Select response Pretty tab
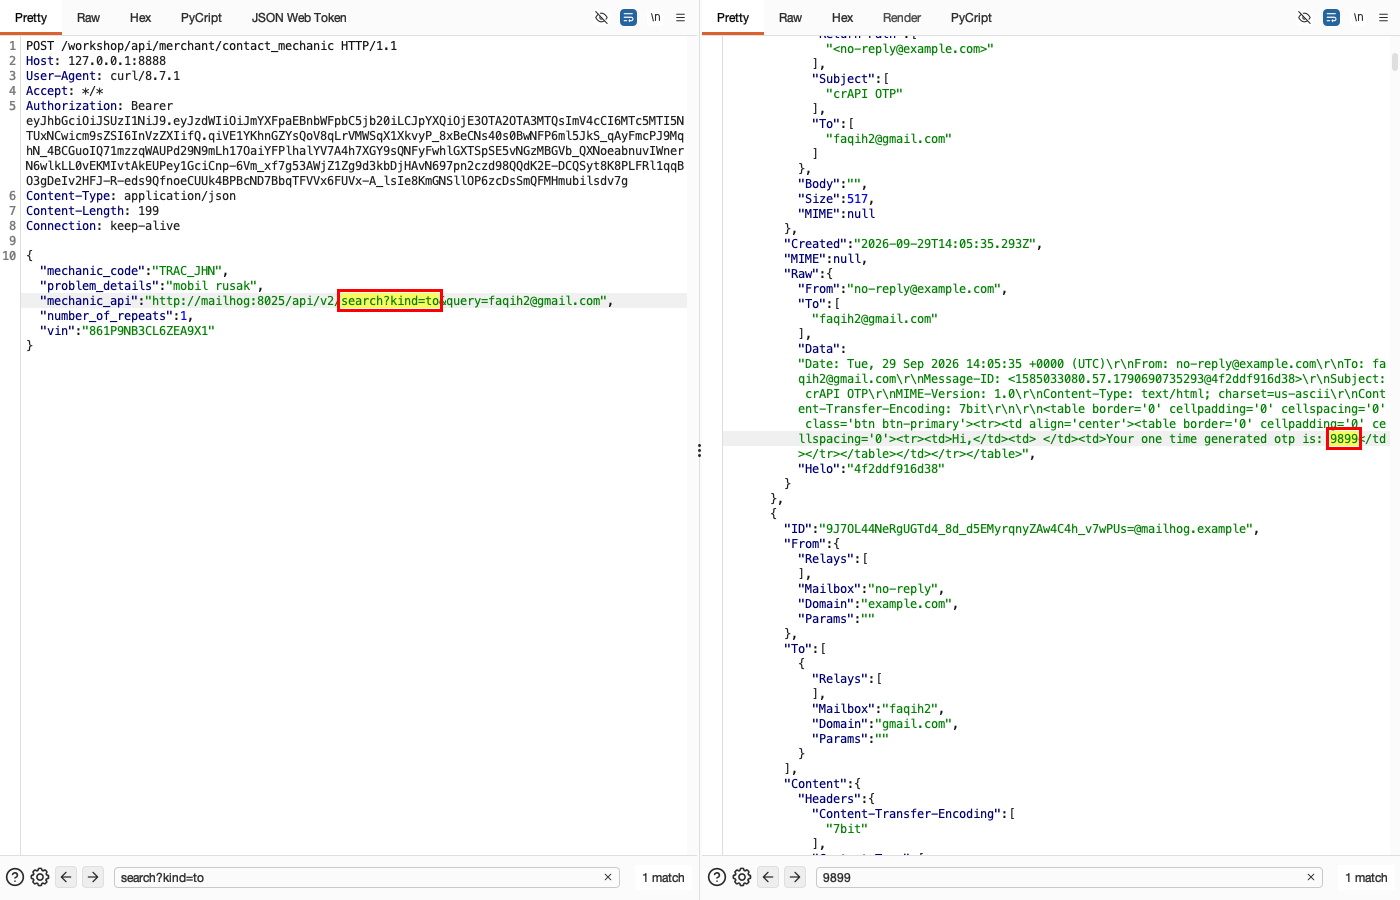1400x900 pixels. click(733, 18)
